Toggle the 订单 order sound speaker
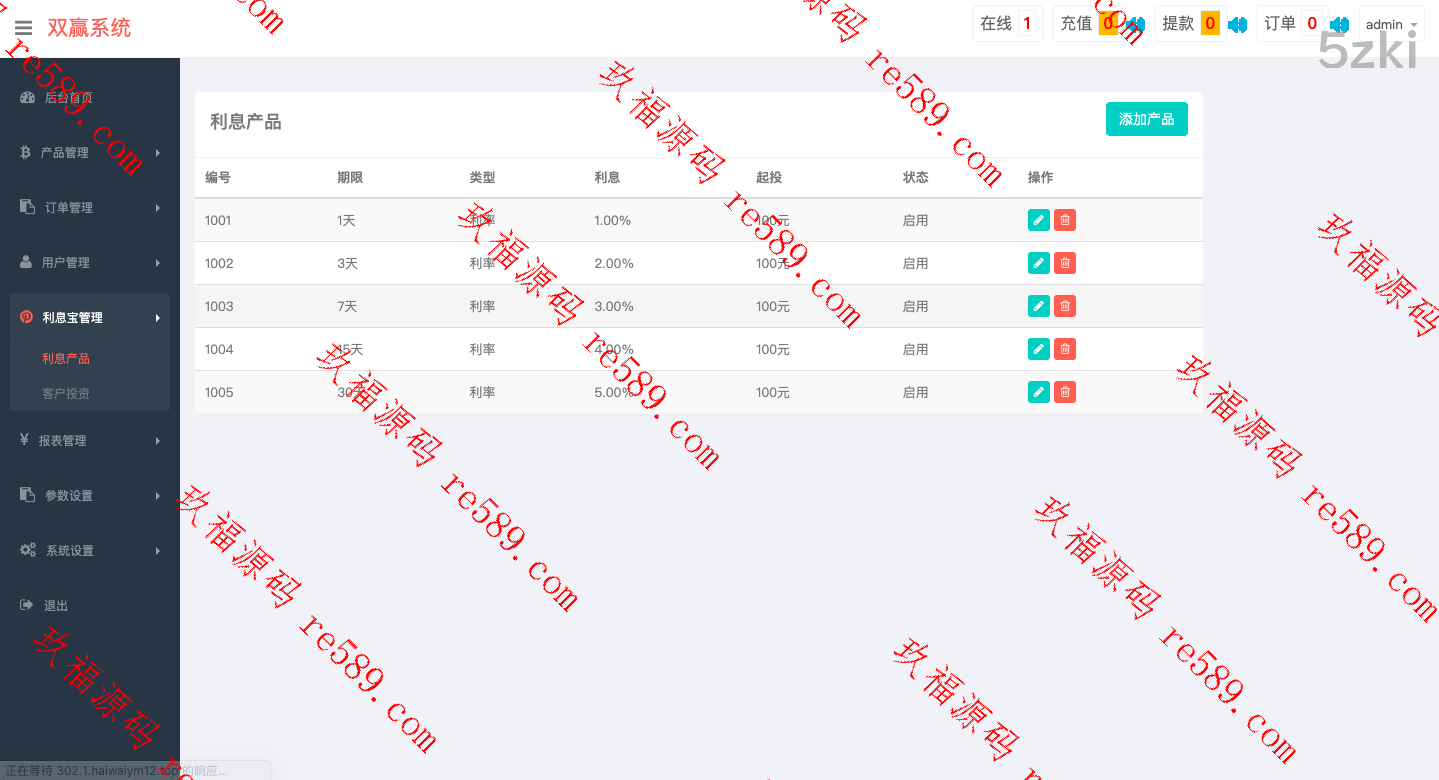The image size is (1439, 780). click(x=1340, y=25)
